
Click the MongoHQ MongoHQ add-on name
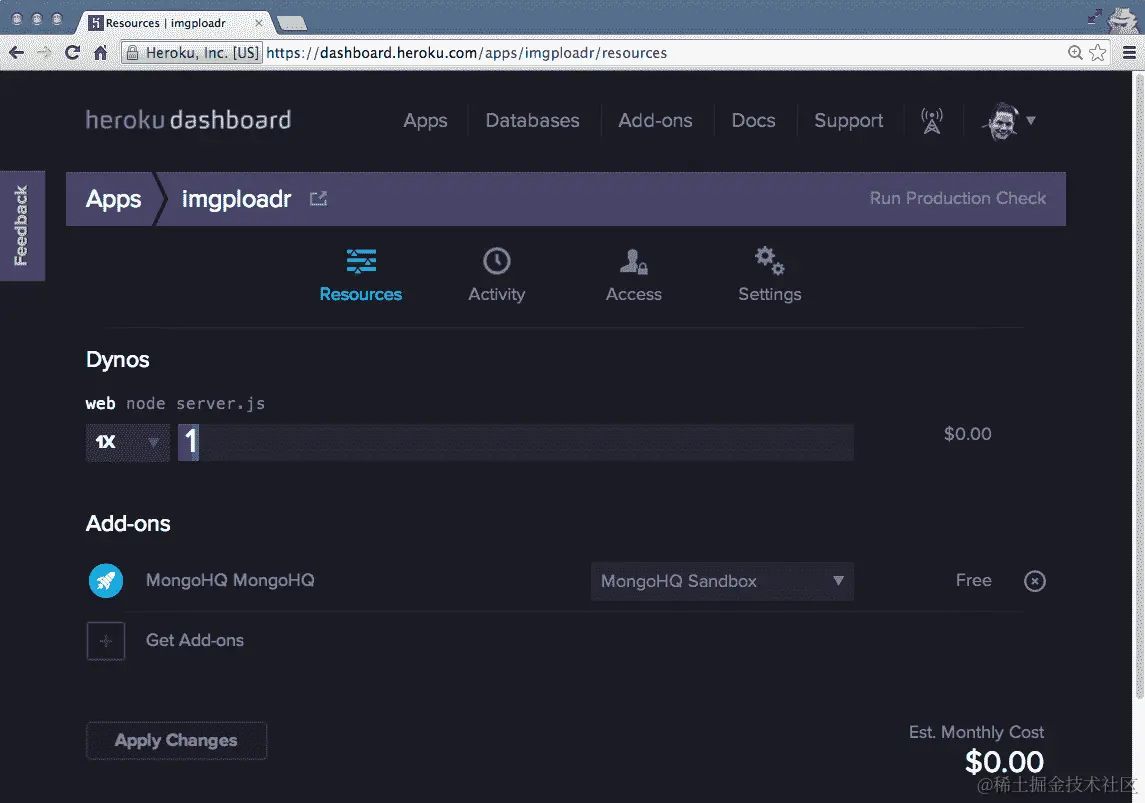pos(230,580)
